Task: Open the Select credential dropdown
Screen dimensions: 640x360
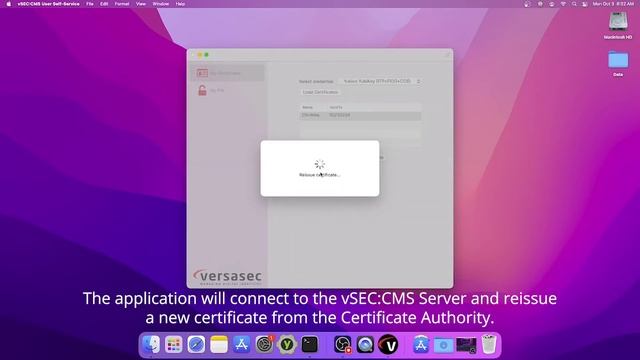Action: (381, 81)
